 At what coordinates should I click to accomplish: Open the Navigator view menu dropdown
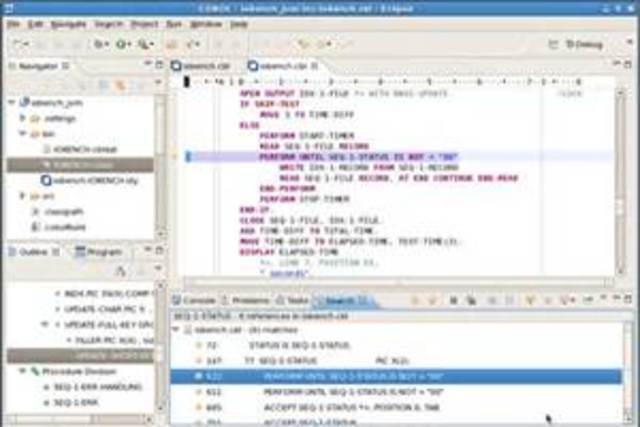pyautogui.click(x=158, y=83)
